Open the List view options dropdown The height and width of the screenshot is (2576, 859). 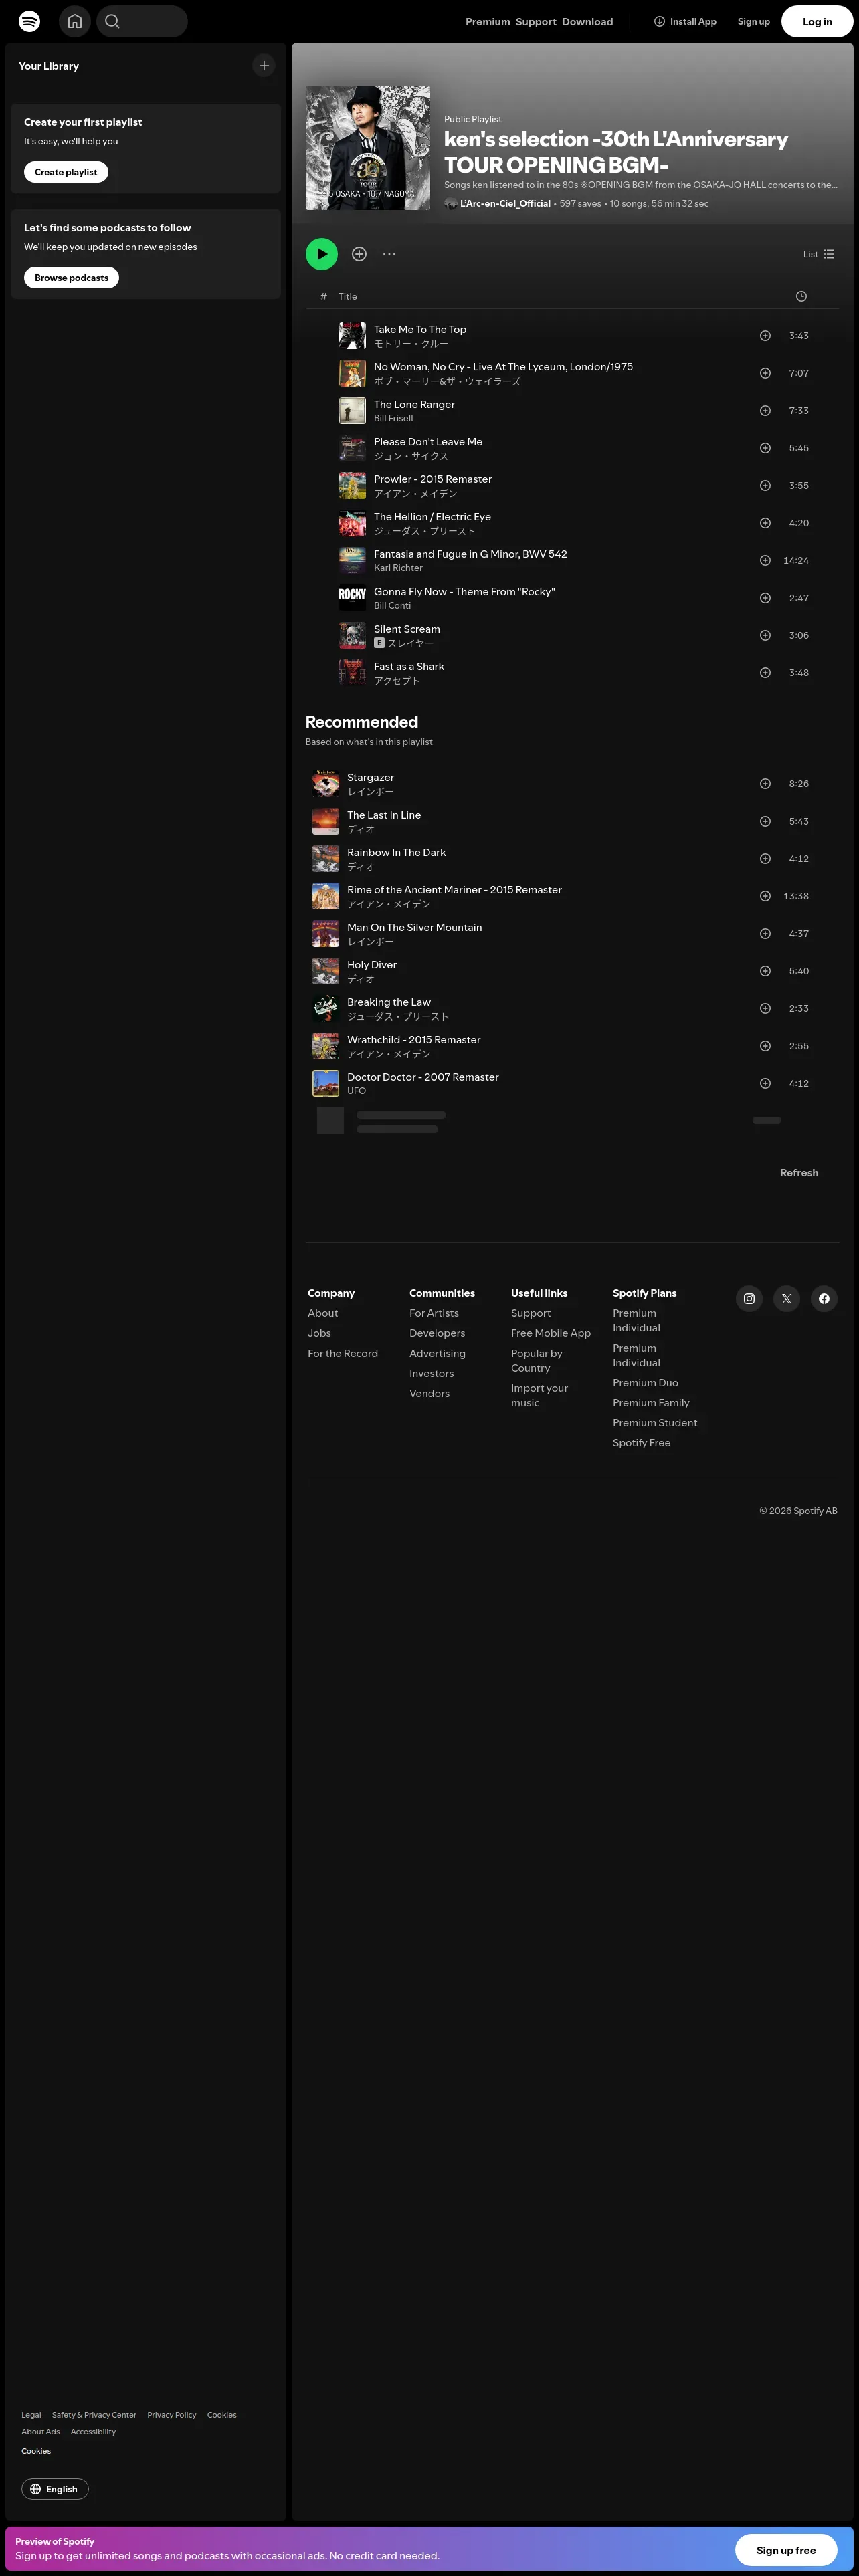click(818, 254)
